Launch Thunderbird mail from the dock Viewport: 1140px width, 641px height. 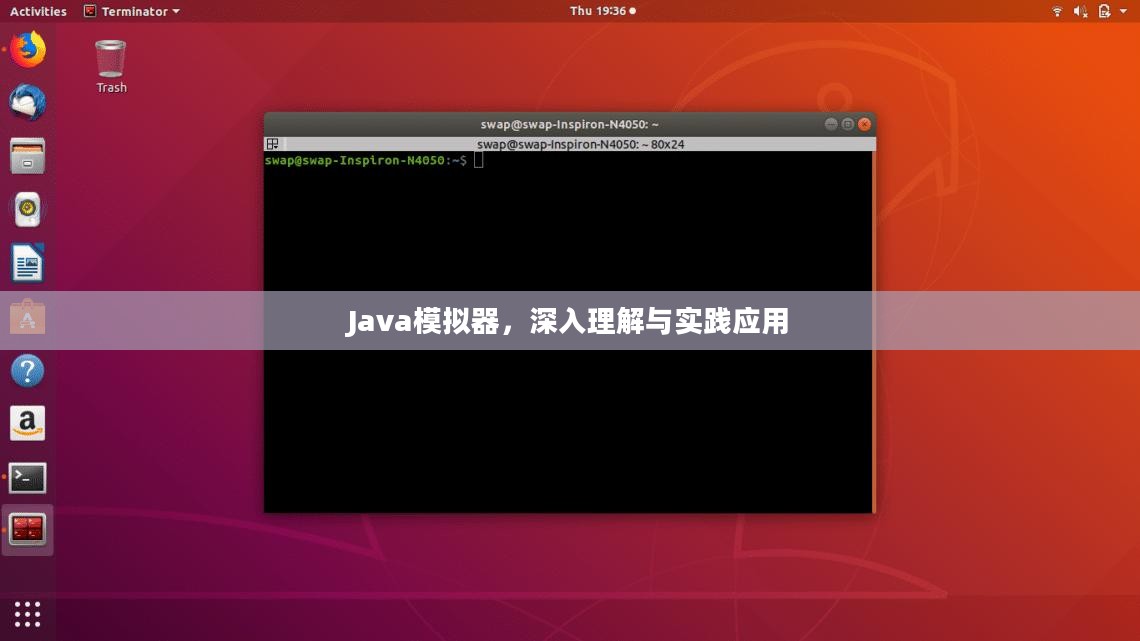click(x=28, y=102)
